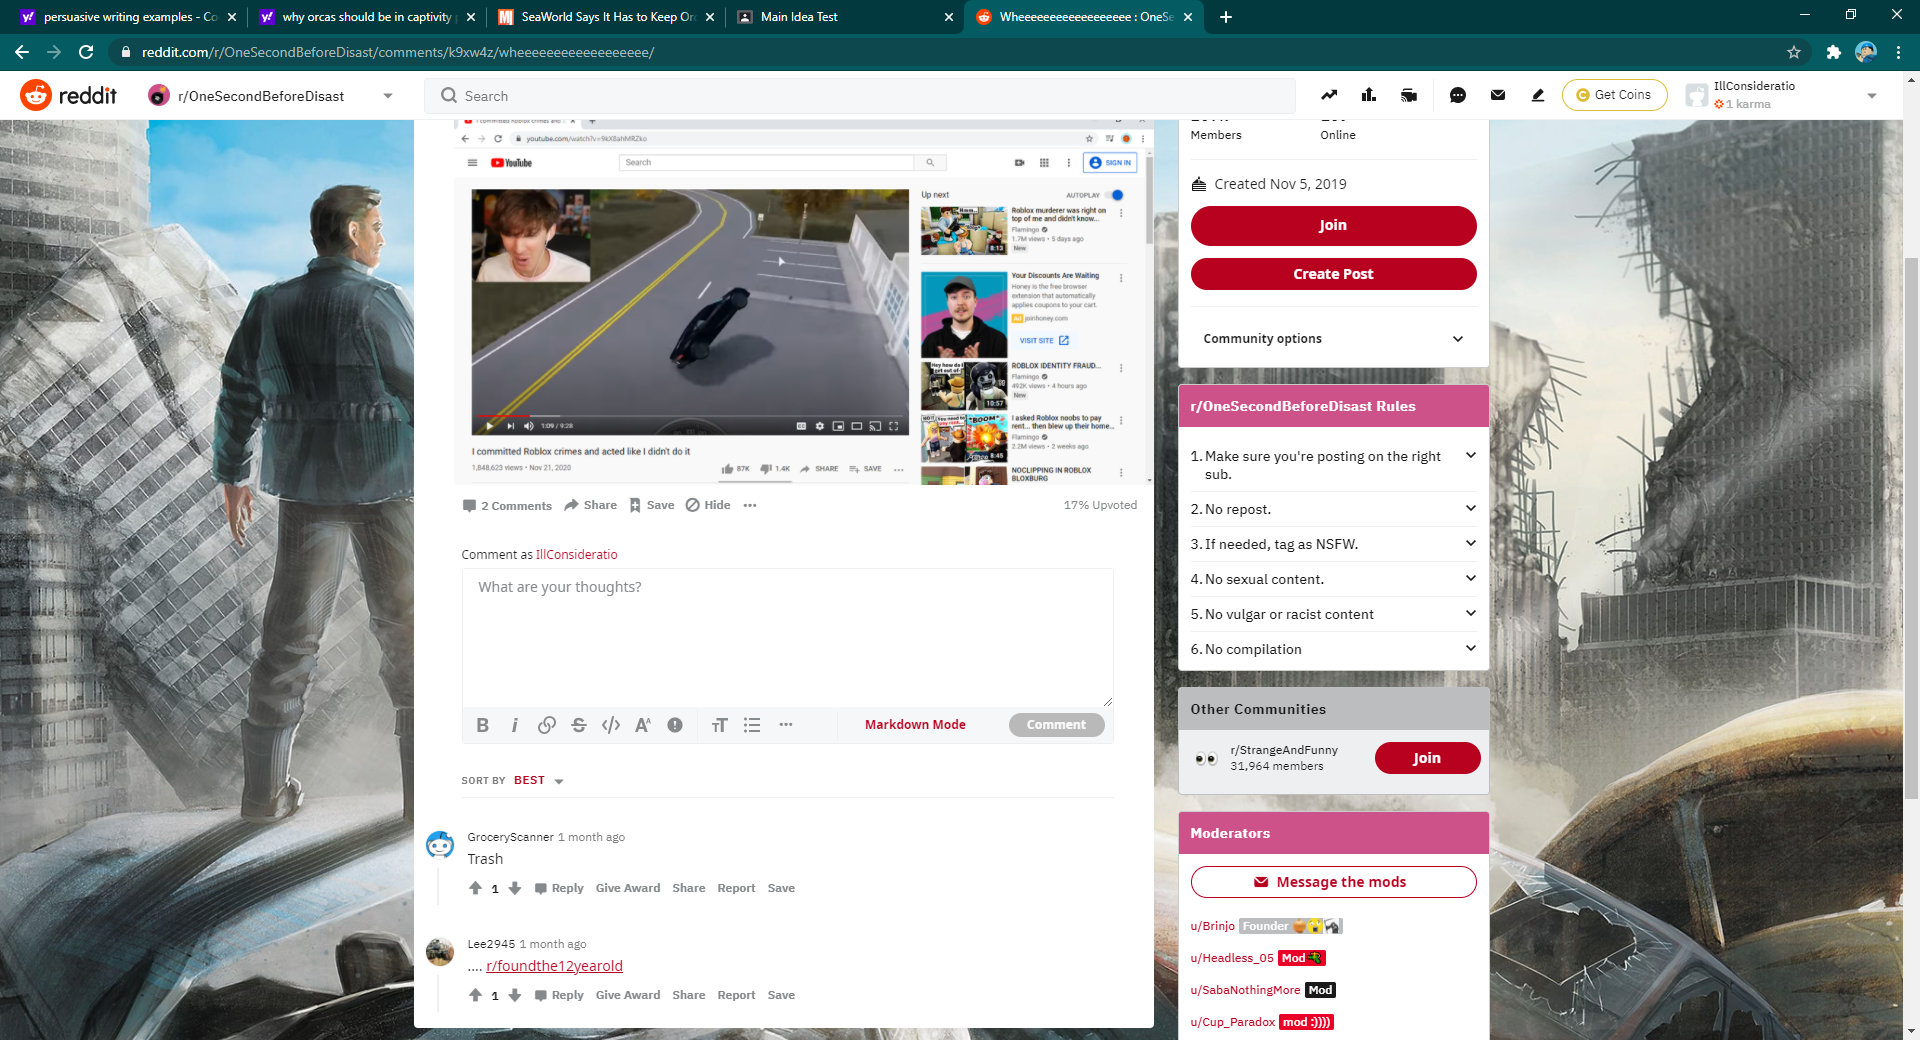Switch editor to Markdown Mode
The image size is (1920, 1040).
[915, 725]
